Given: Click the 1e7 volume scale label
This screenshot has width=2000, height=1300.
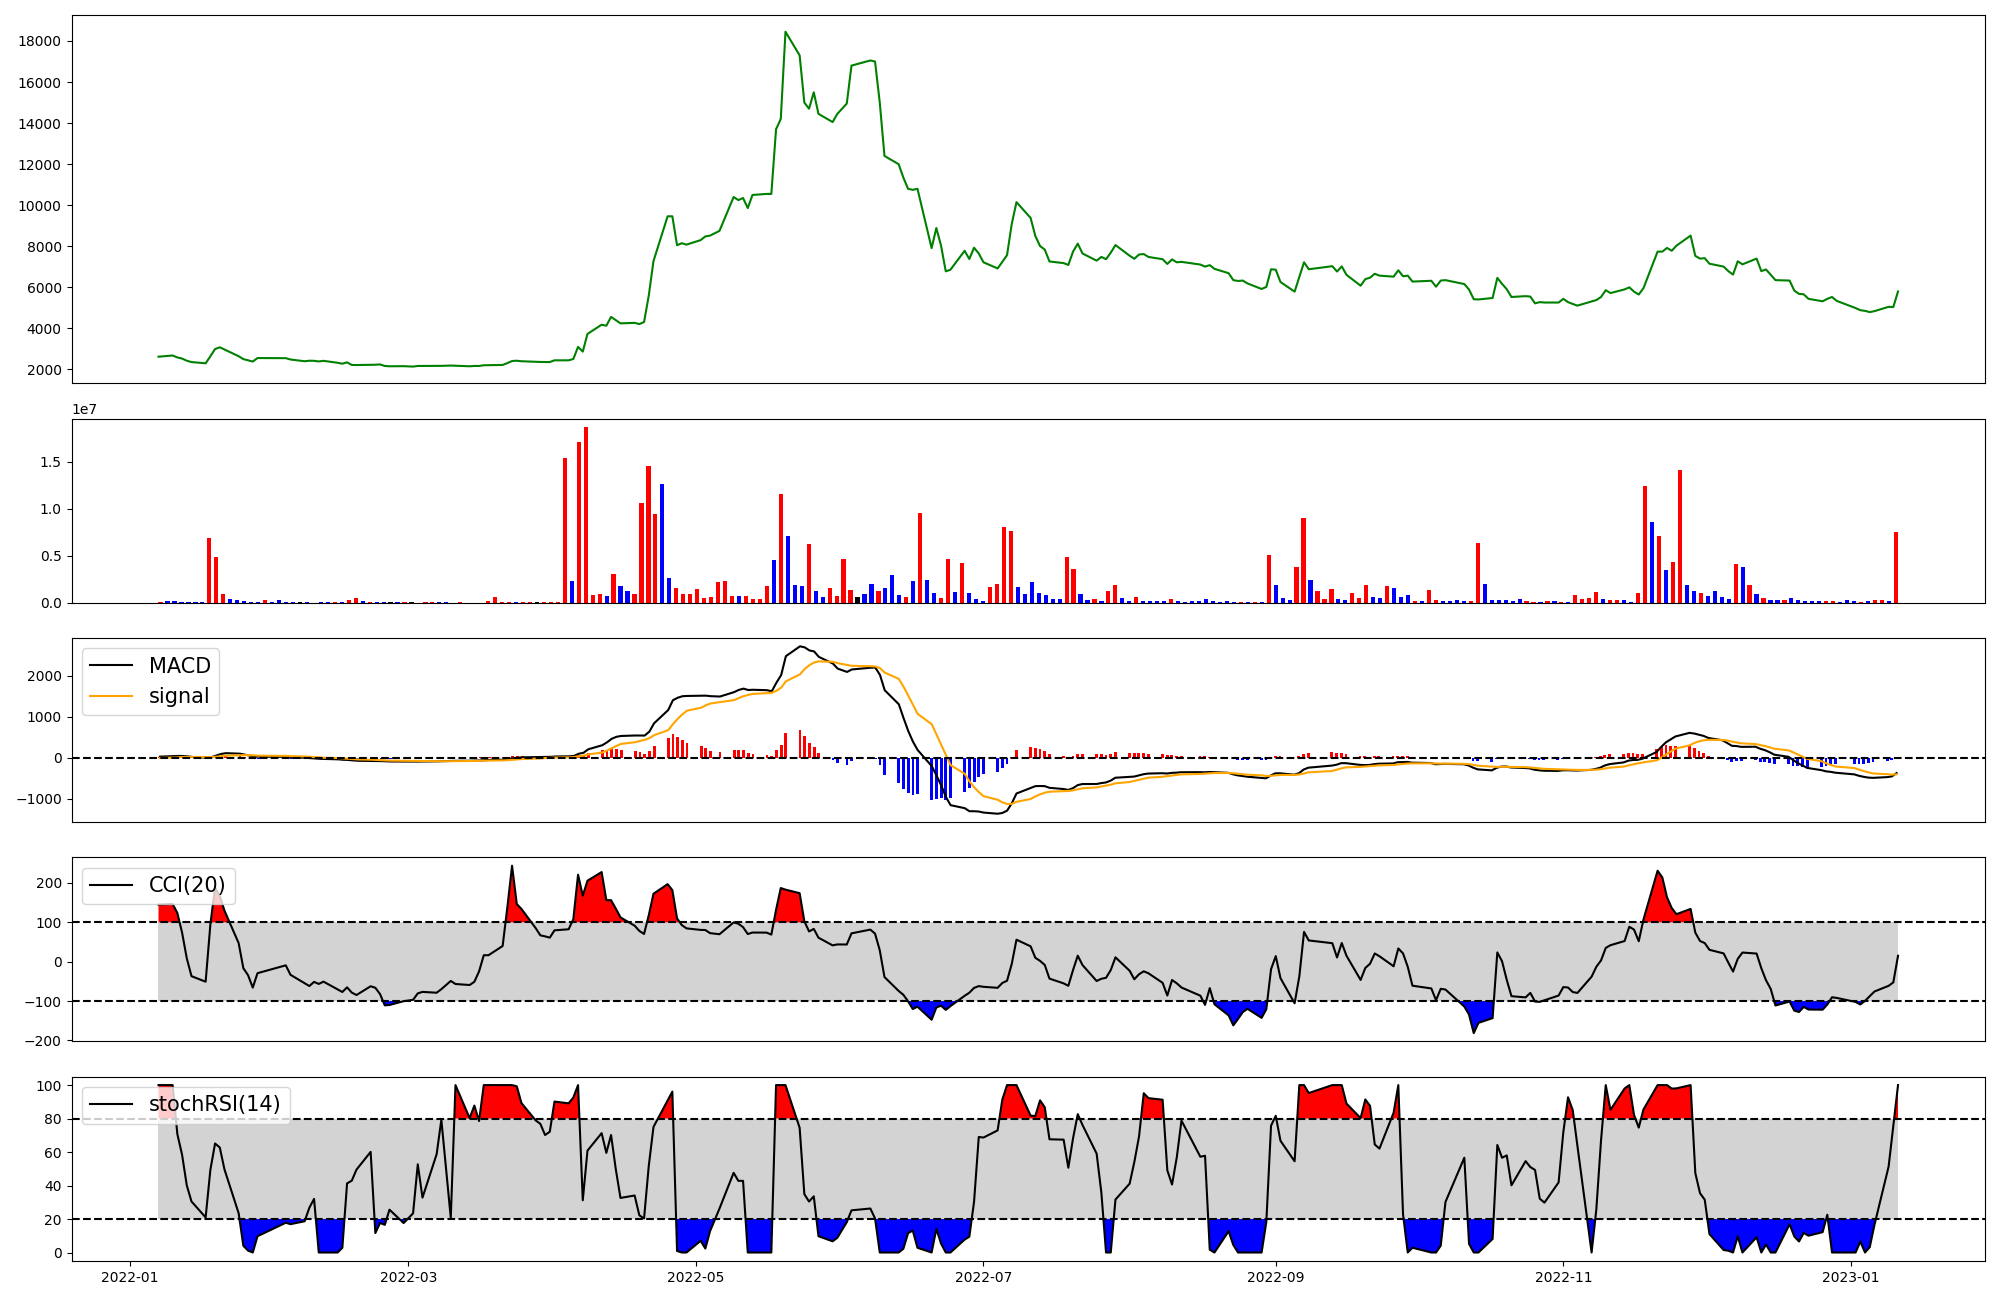Looking at the screenshot, I should 84,409.
